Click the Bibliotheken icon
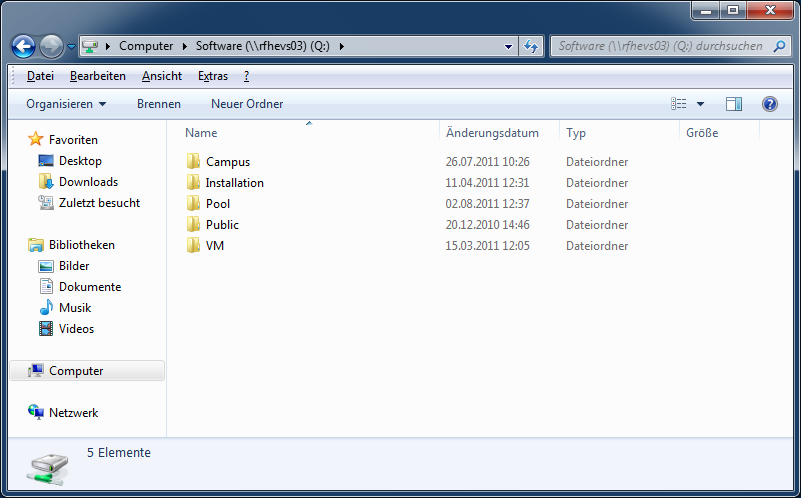 pyautogui.click(x=35, y=245)
